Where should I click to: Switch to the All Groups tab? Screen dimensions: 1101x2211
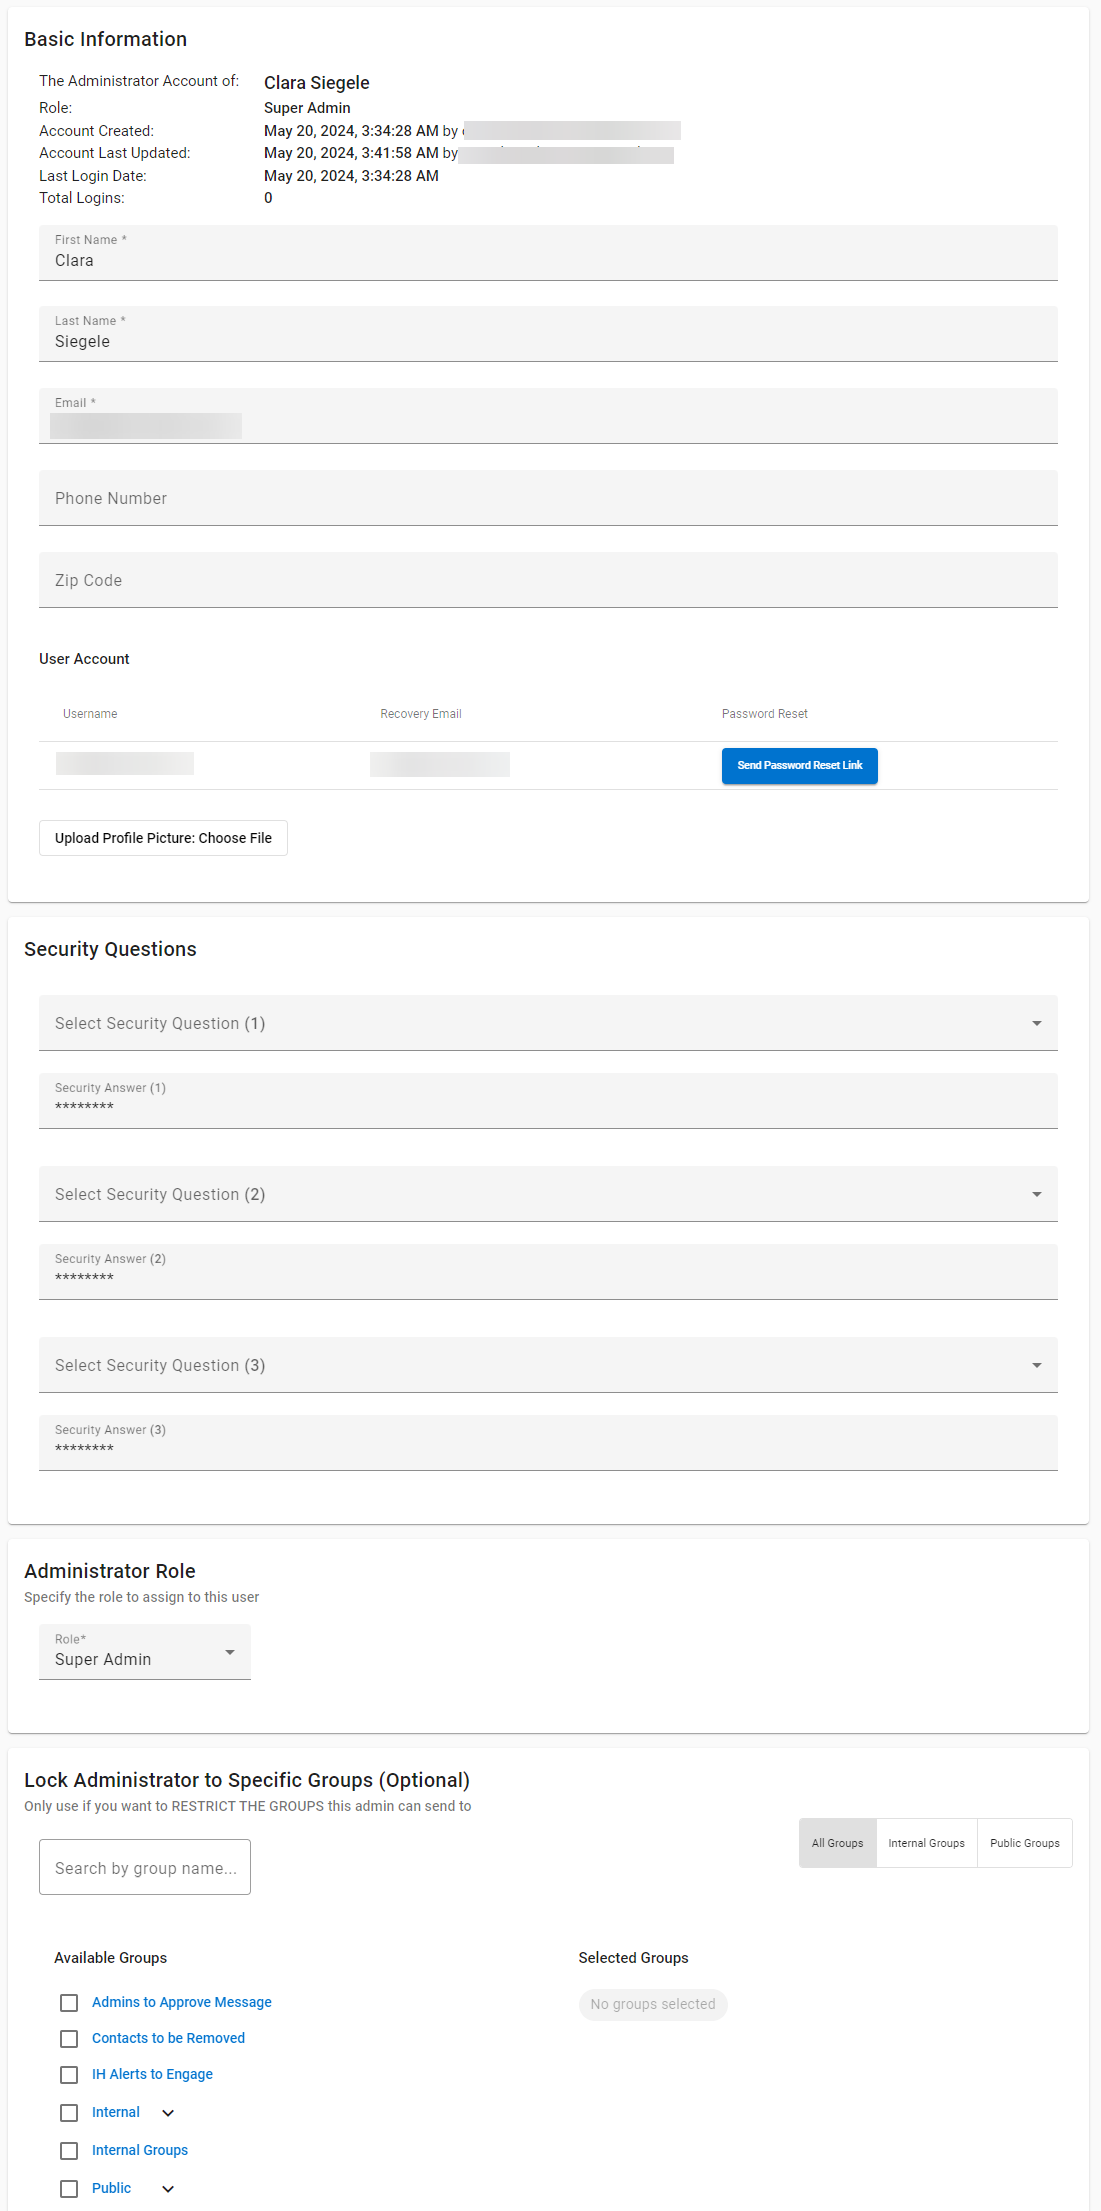click(x=838, y=1843)
